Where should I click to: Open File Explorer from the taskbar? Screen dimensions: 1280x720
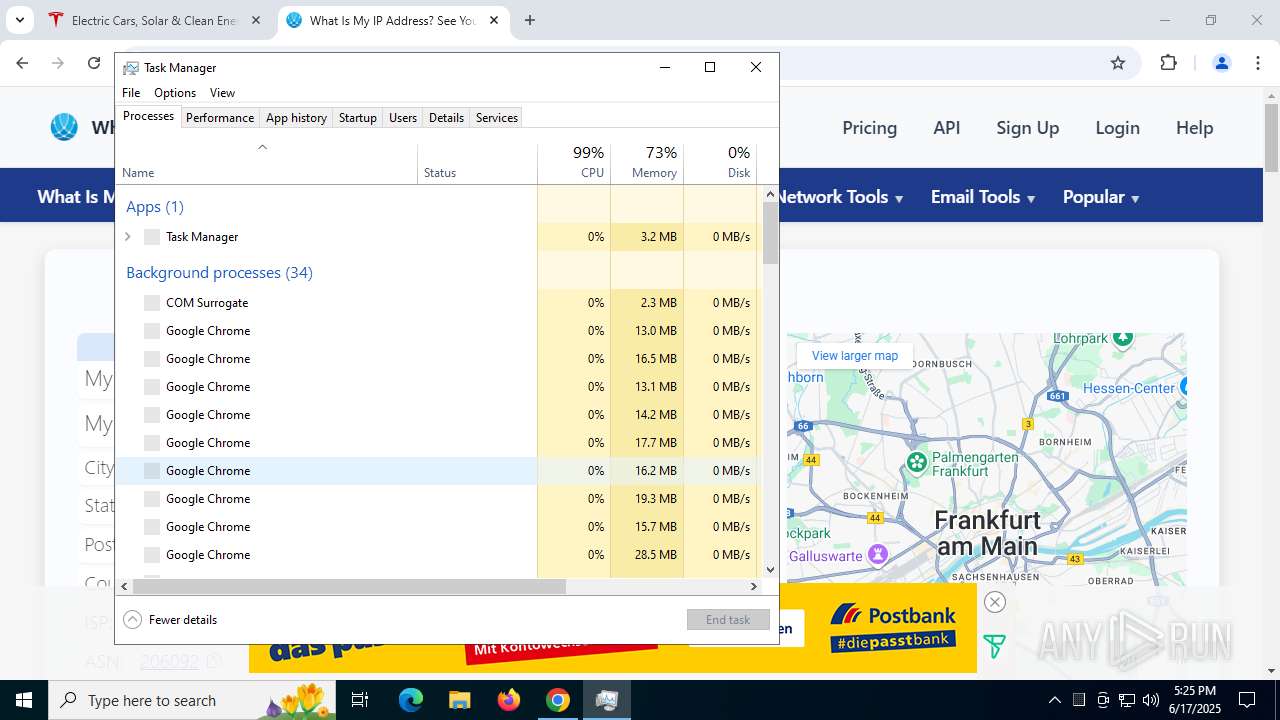point(460,700)
